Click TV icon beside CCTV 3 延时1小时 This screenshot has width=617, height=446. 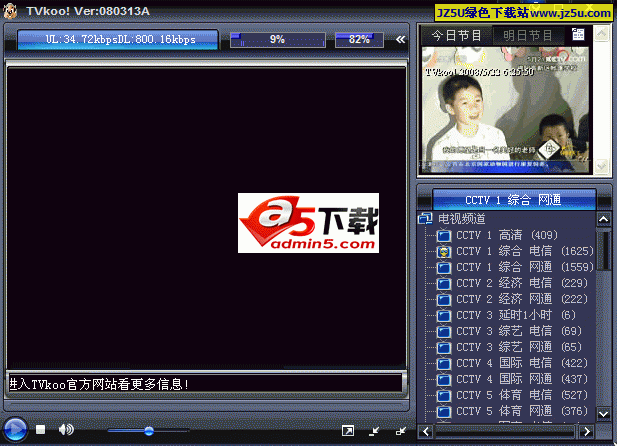(444, 316)
